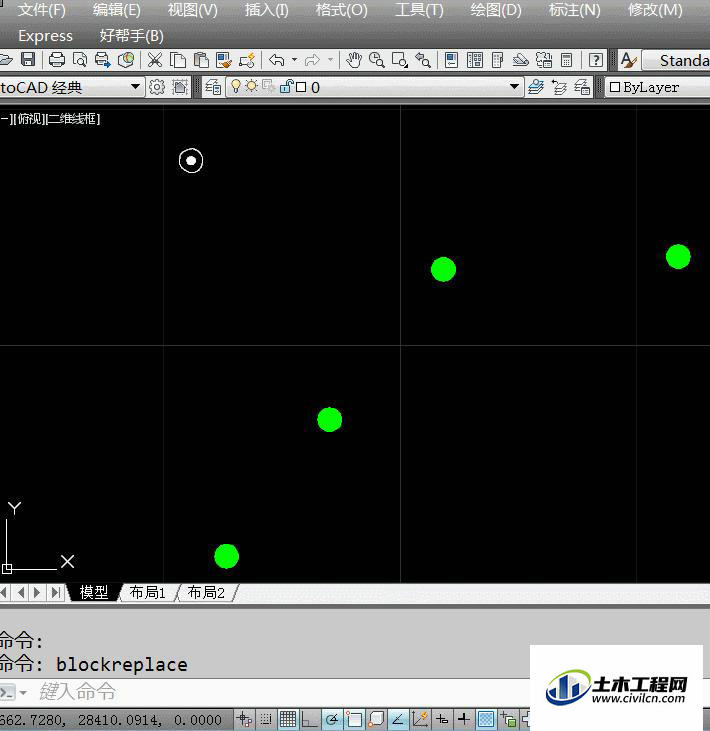Toggle Polar Tracking in status bar

[x=332, y=719]
